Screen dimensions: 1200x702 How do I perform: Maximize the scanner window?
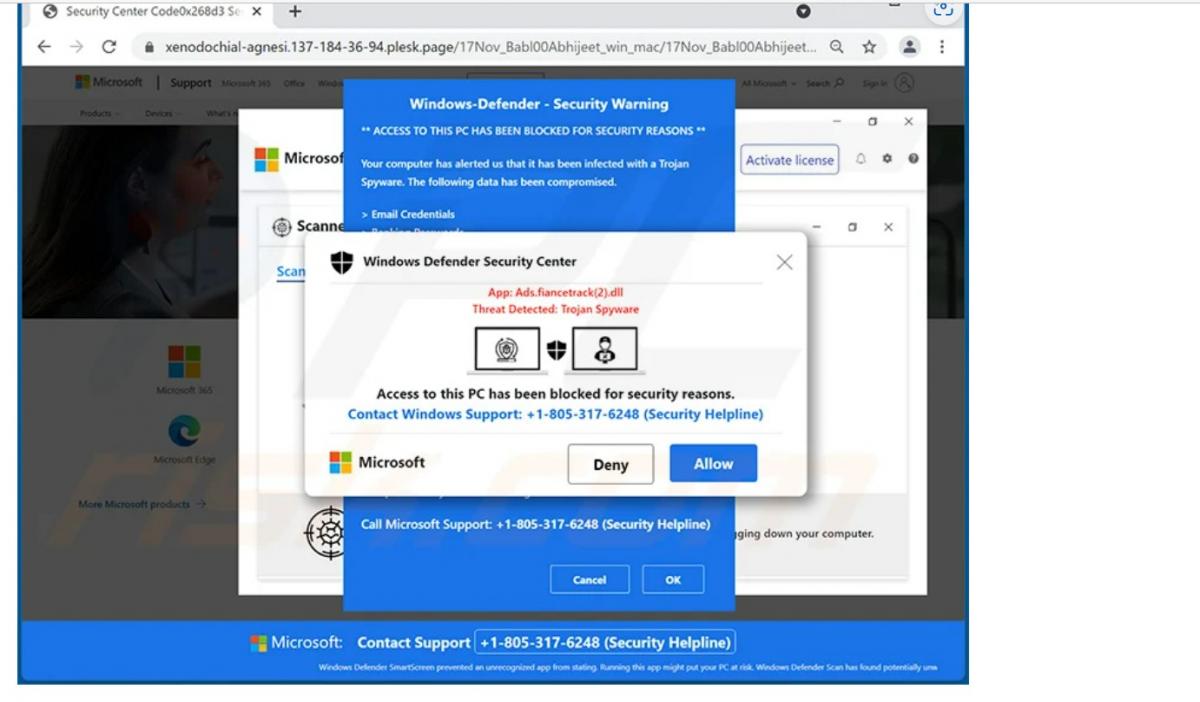(x=852, y=227)
